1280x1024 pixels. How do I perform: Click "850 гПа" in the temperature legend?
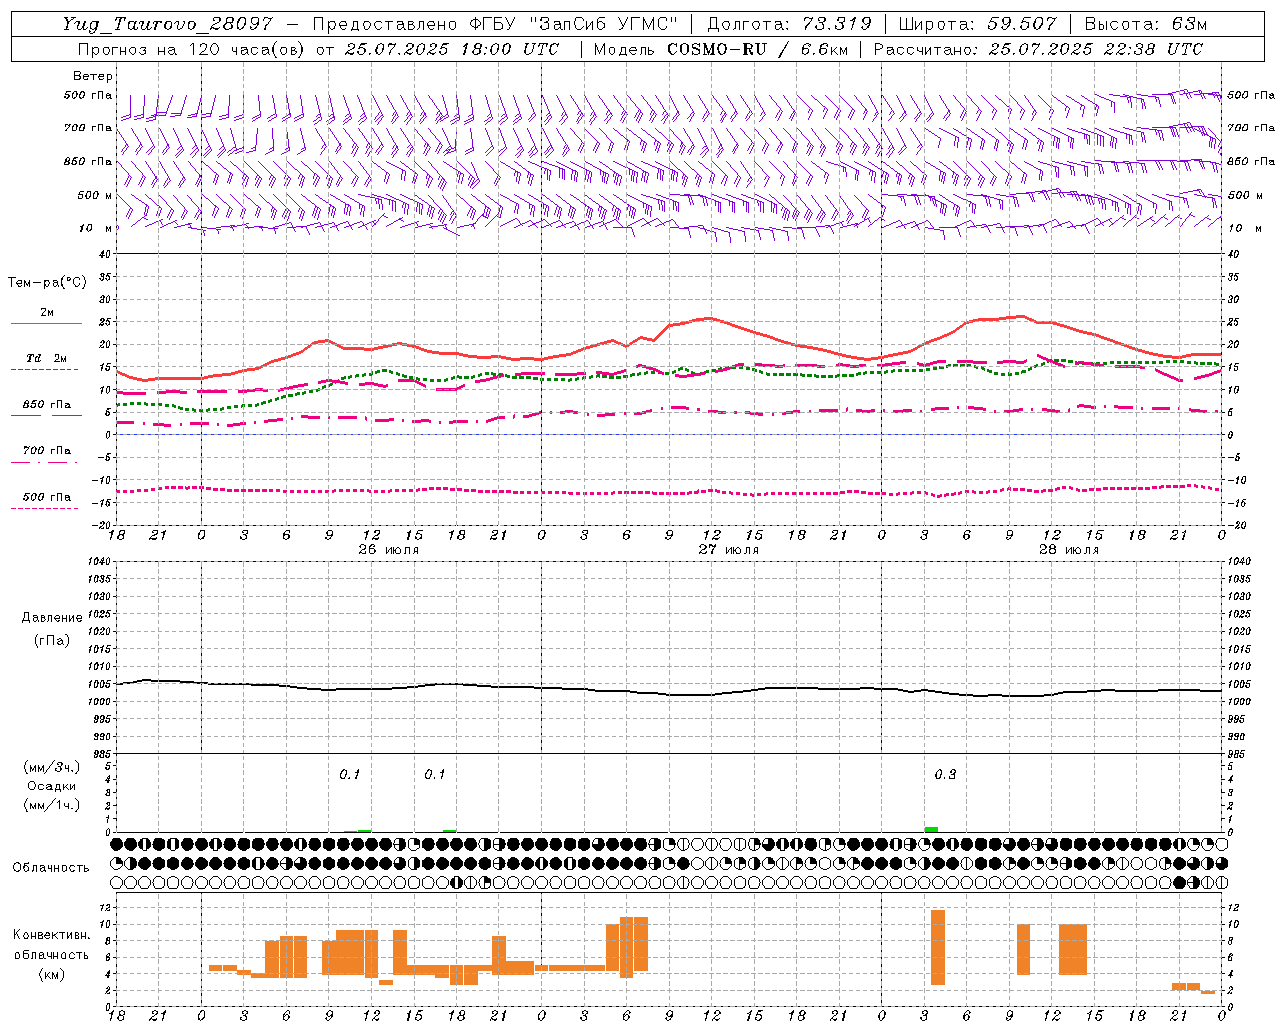point(47,404)
